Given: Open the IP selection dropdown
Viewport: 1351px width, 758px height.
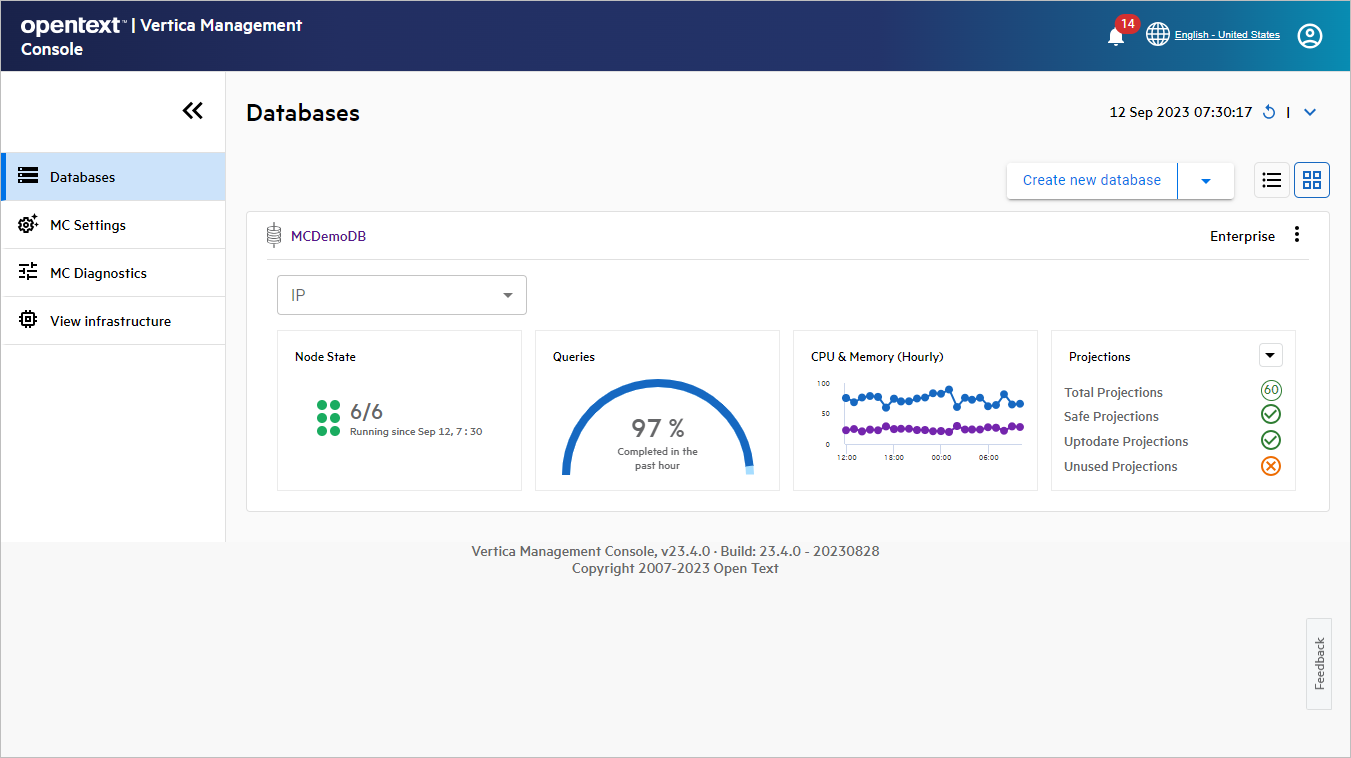Looking at the screenshot, I should pyautogui.click(x=401, y=294).
